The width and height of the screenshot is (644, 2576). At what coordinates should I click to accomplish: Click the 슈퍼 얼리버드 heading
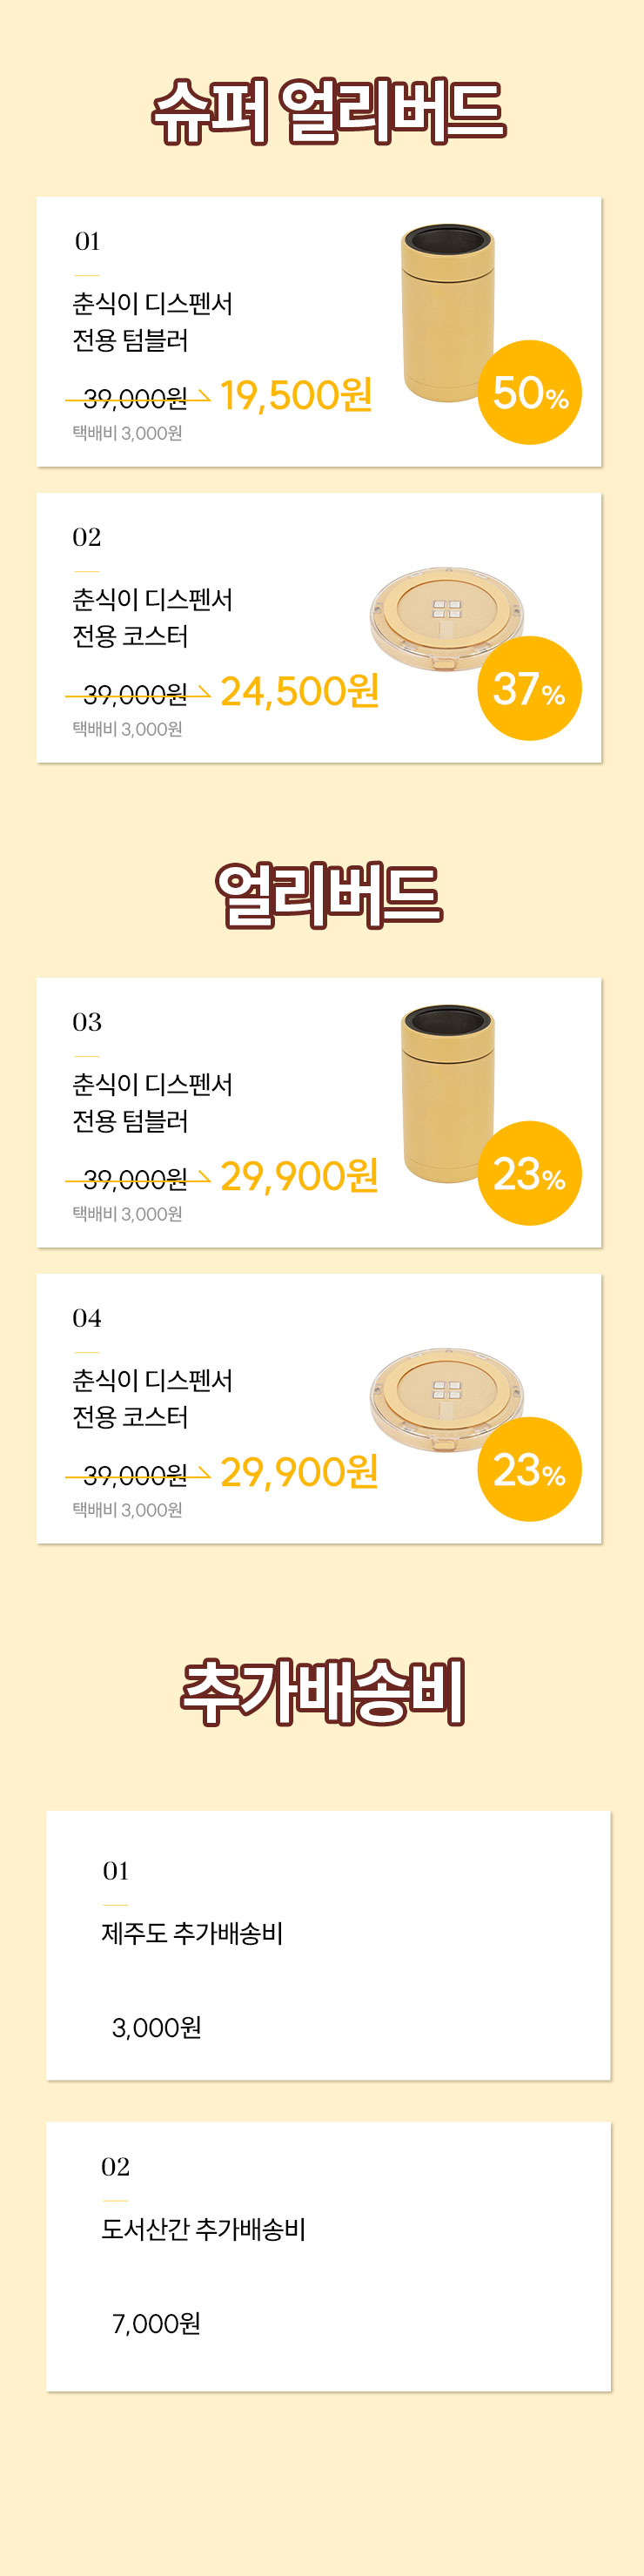(328, 111)
